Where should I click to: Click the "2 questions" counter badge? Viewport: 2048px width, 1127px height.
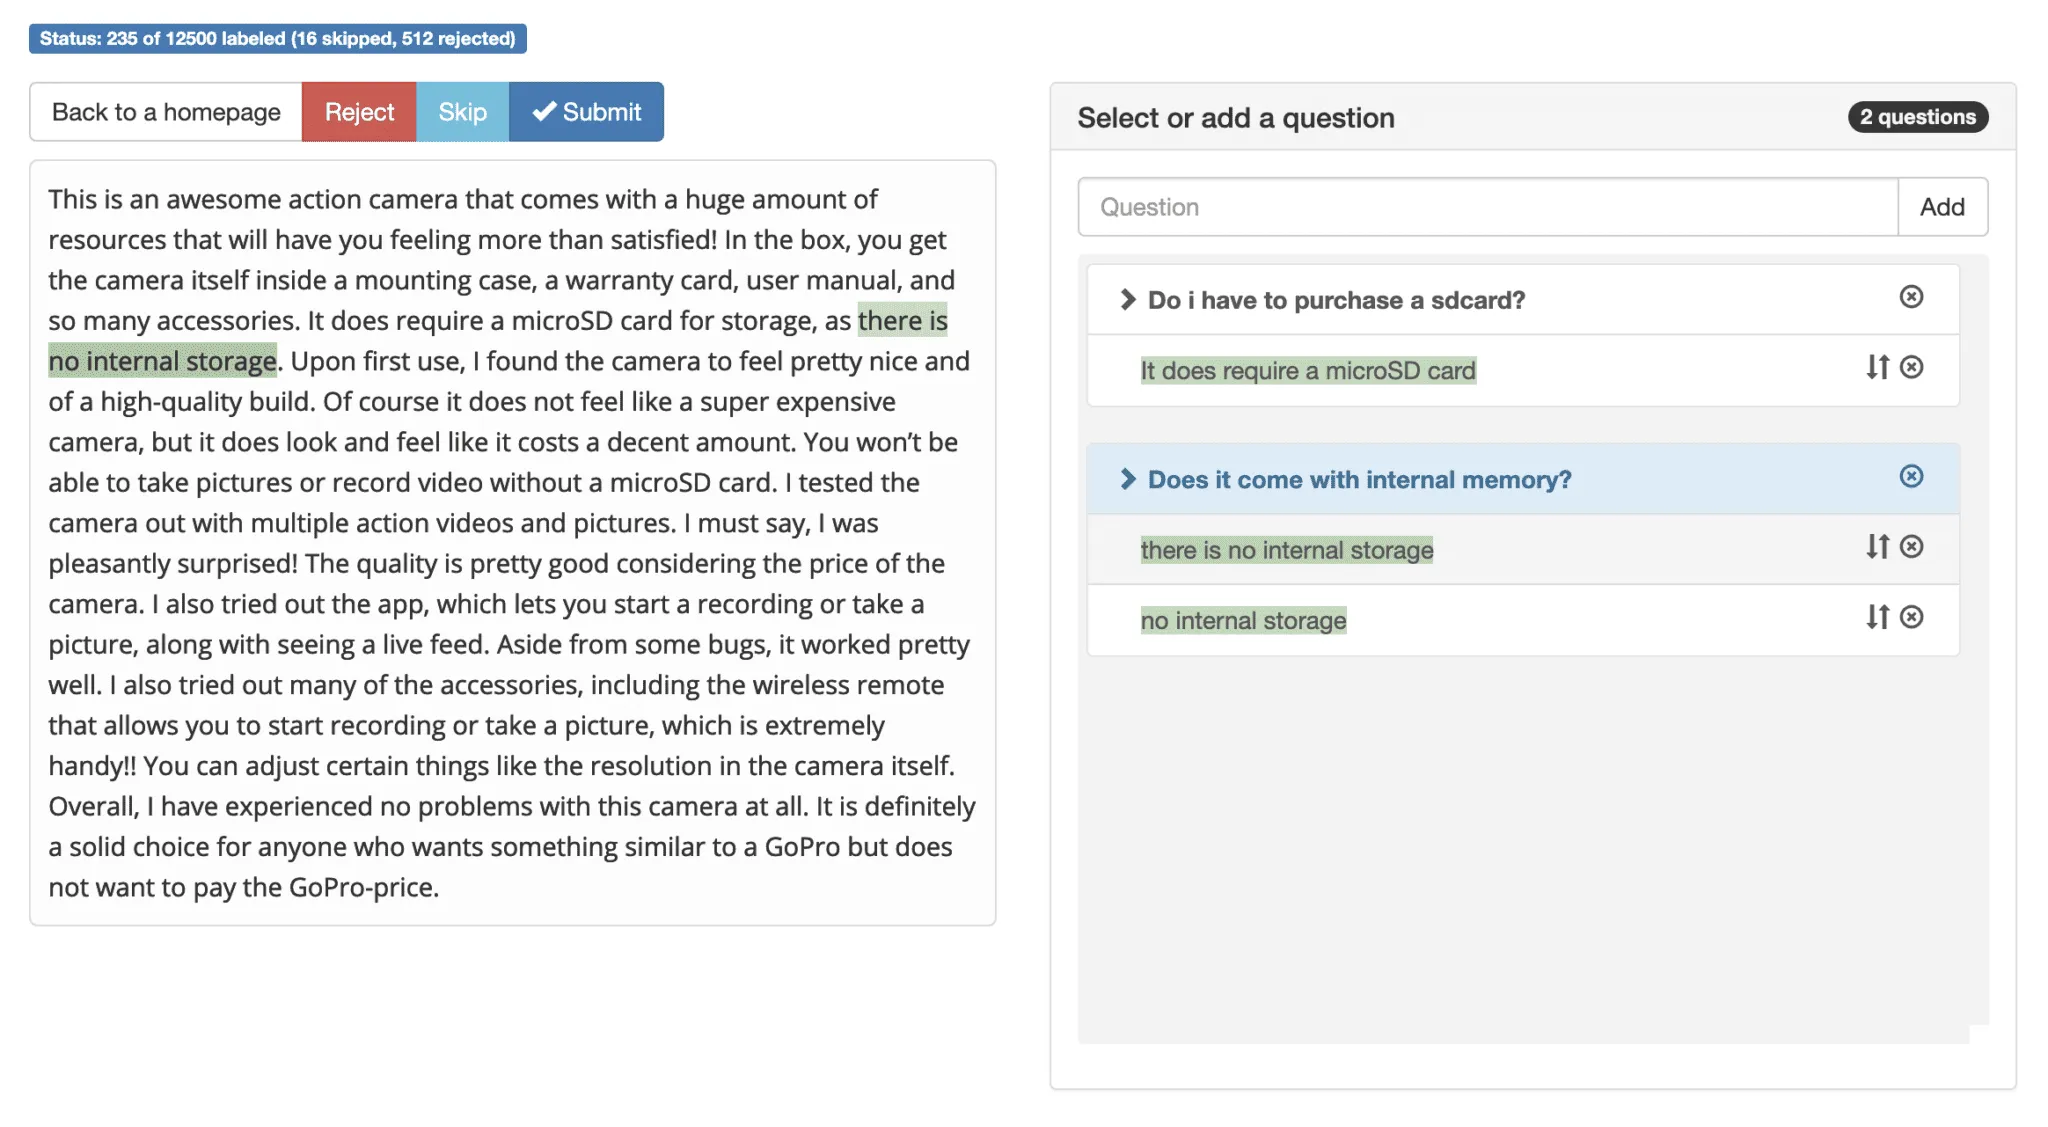(1916, 117)
